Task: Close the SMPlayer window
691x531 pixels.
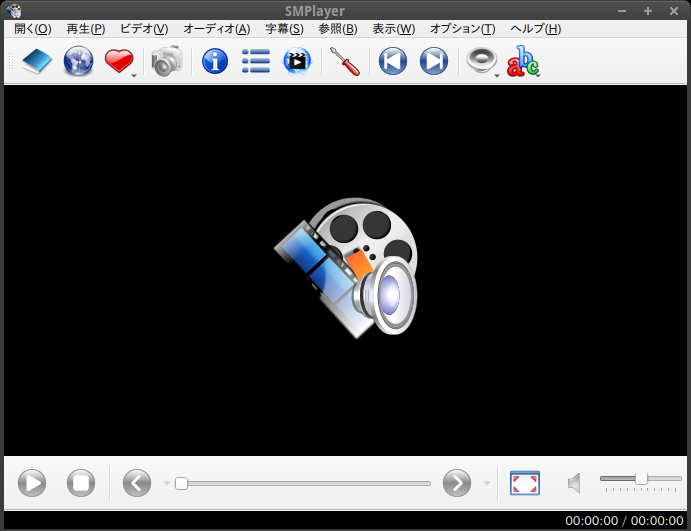Action: (674, 11)
